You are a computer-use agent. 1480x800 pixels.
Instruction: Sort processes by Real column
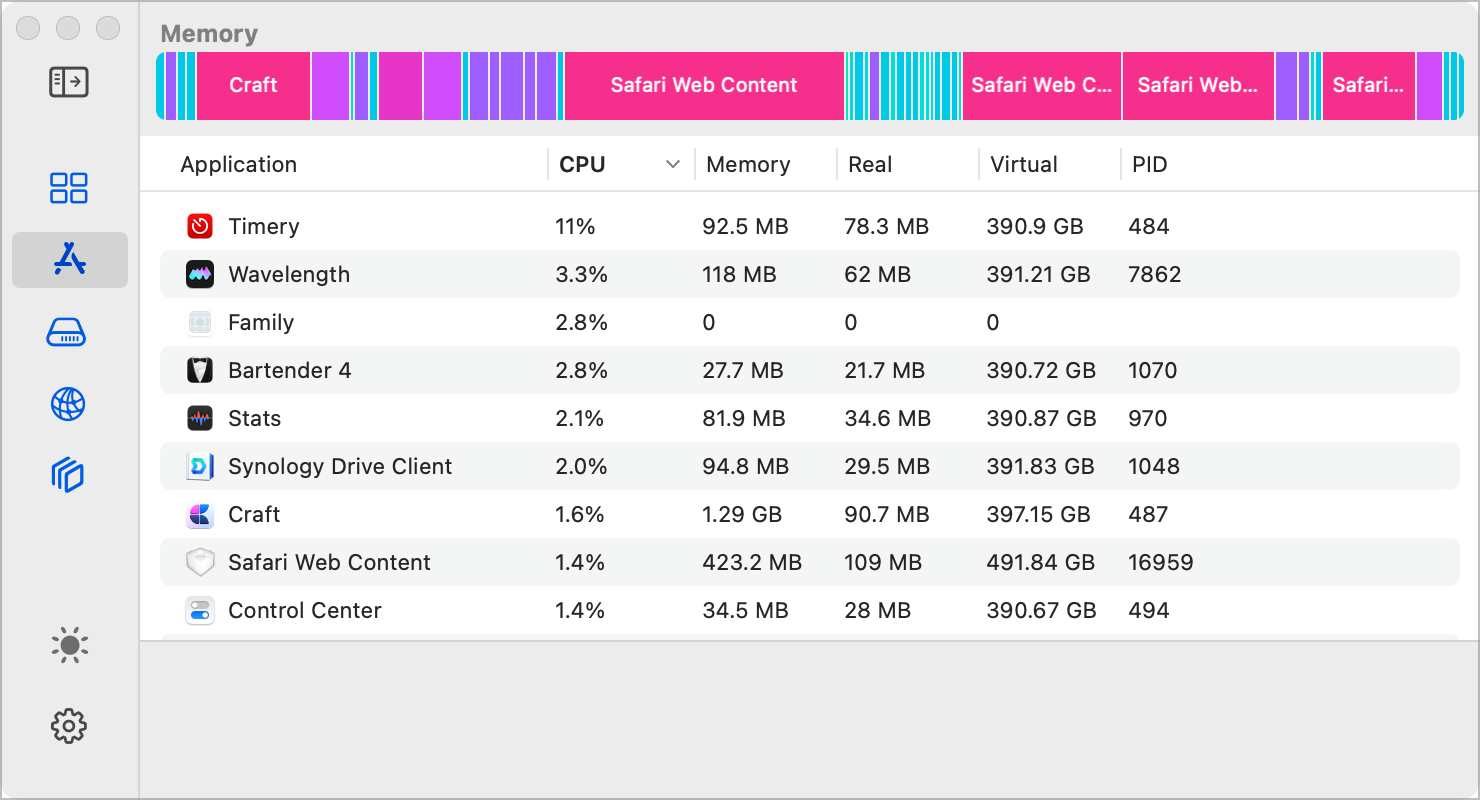click(x=869, y=164)
